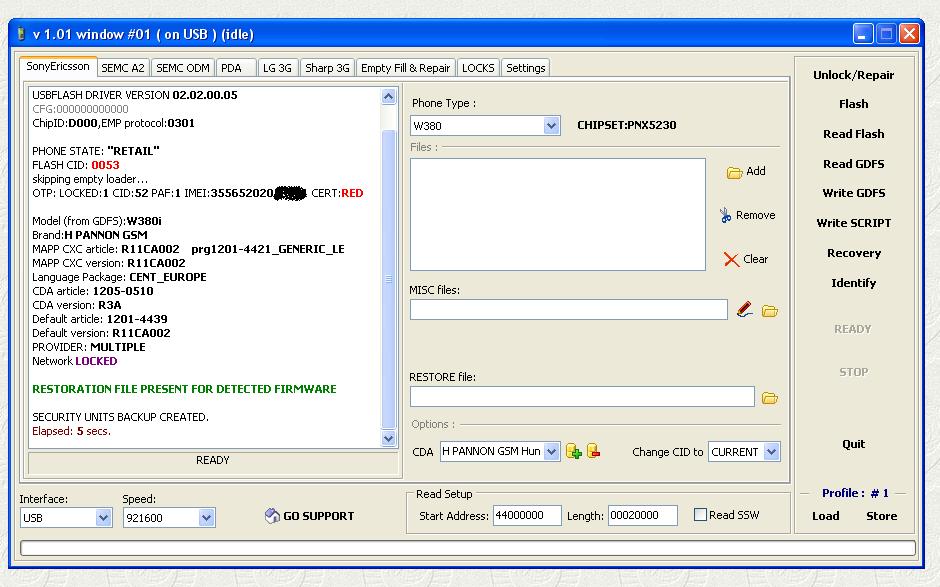Click the READY status bar below log

[213, 460]
